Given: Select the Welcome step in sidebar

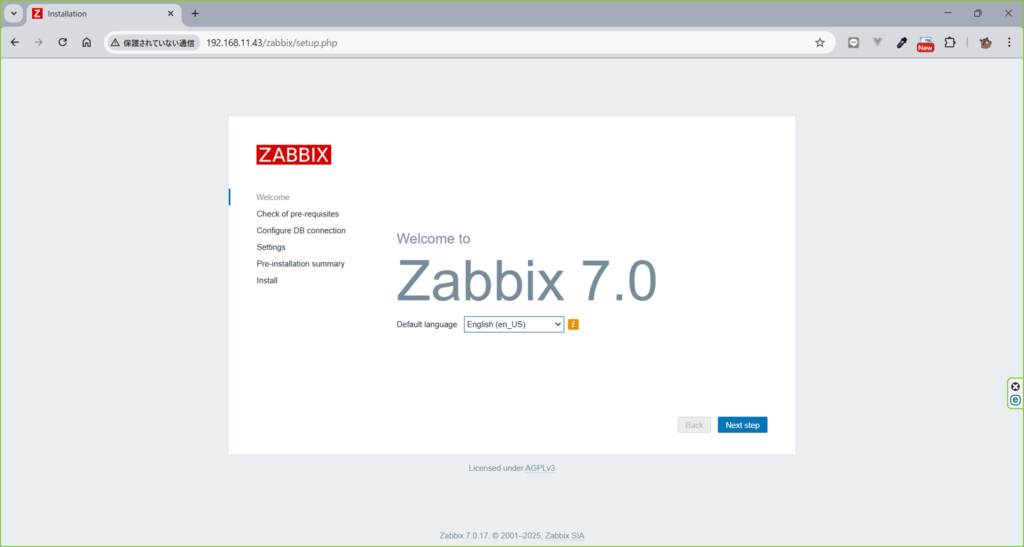Looking at the screenshot, I should click(272, 197).
